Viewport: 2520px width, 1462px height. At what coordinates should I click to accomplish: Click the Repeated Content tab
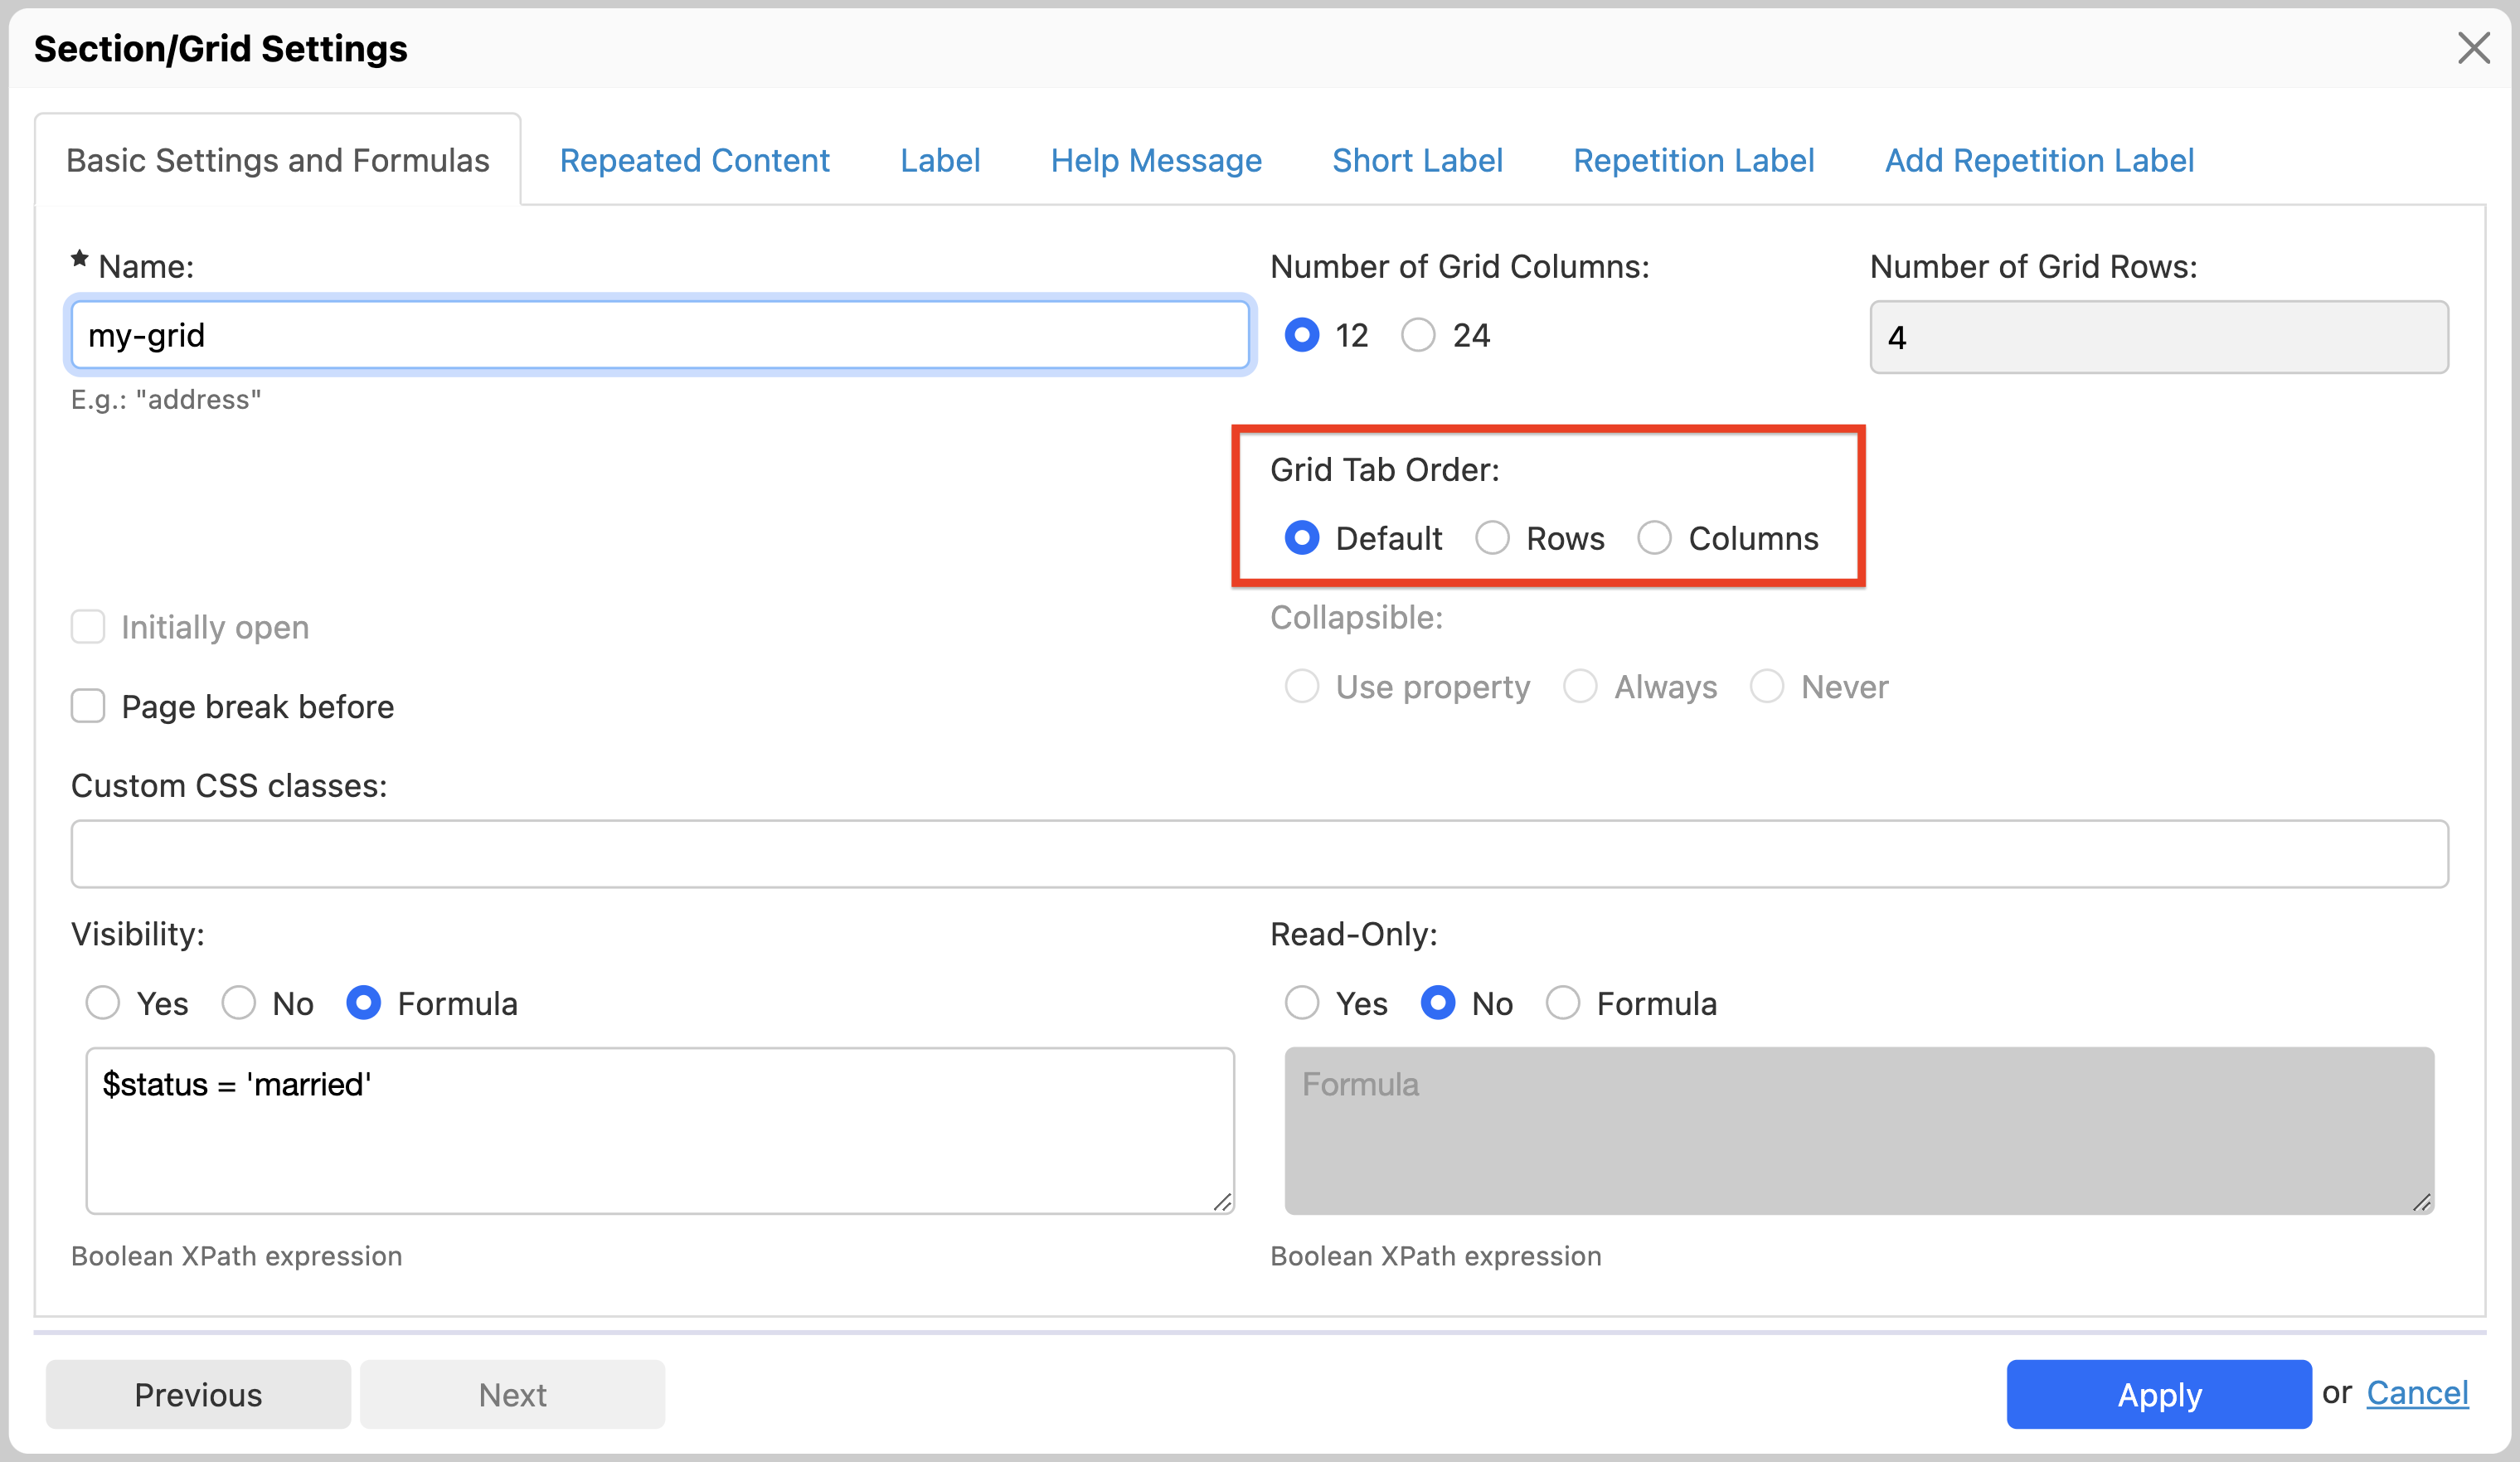click(692, 158)
